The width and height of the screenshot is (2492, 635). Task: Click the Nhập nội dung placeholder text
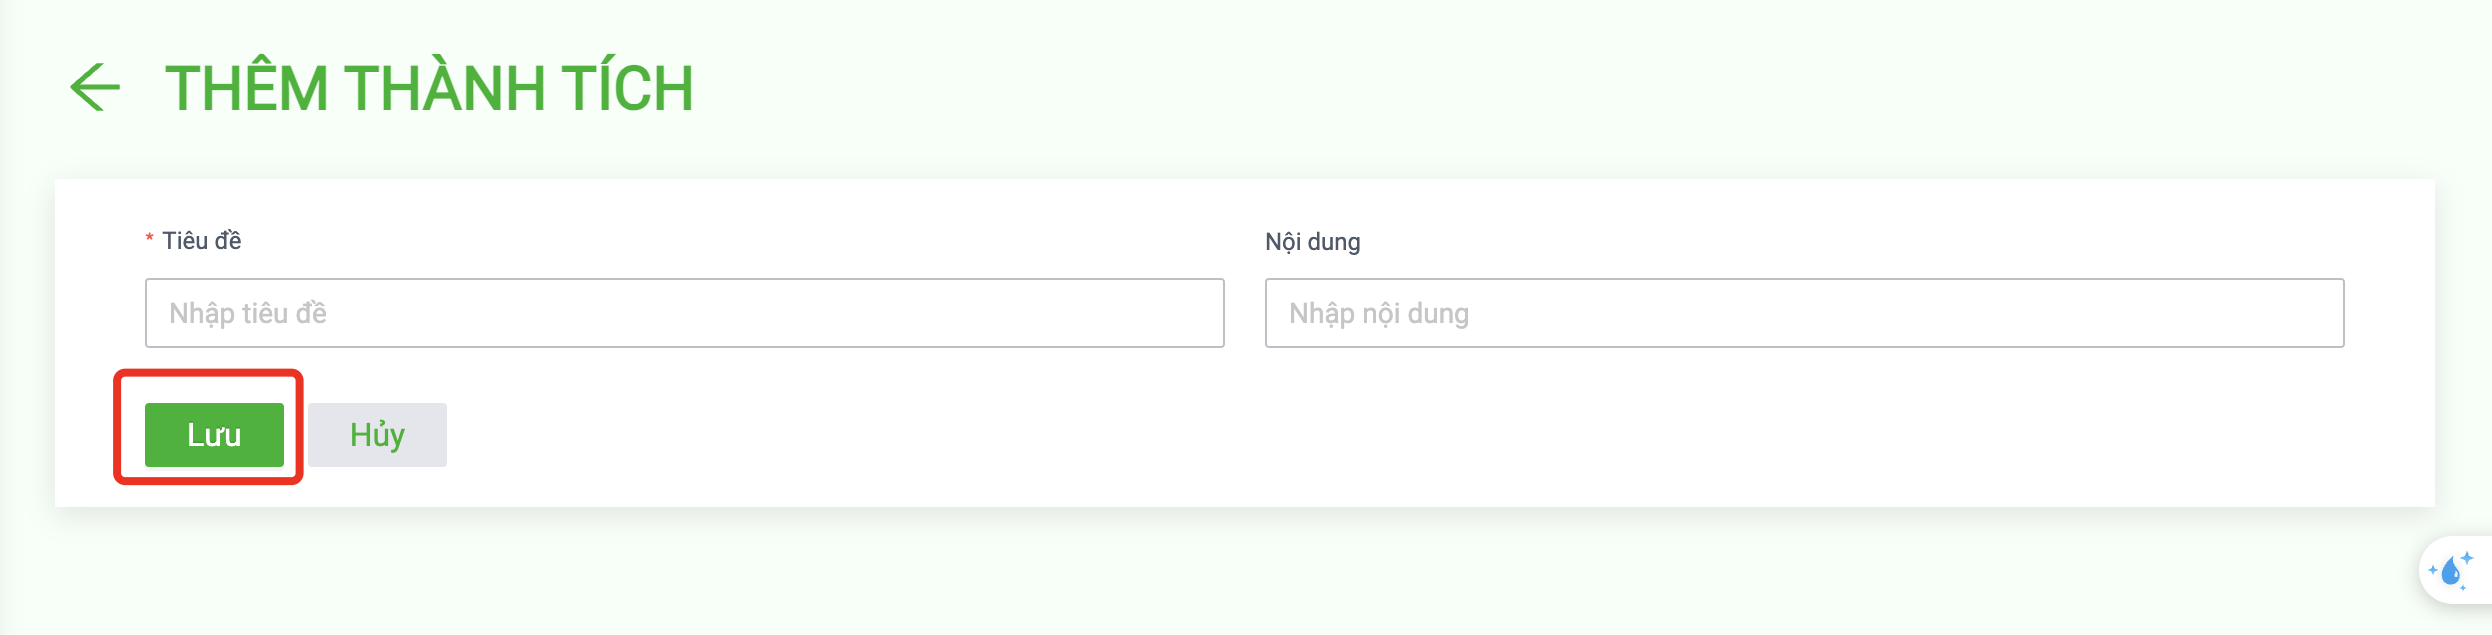[x=1379, y=314]
